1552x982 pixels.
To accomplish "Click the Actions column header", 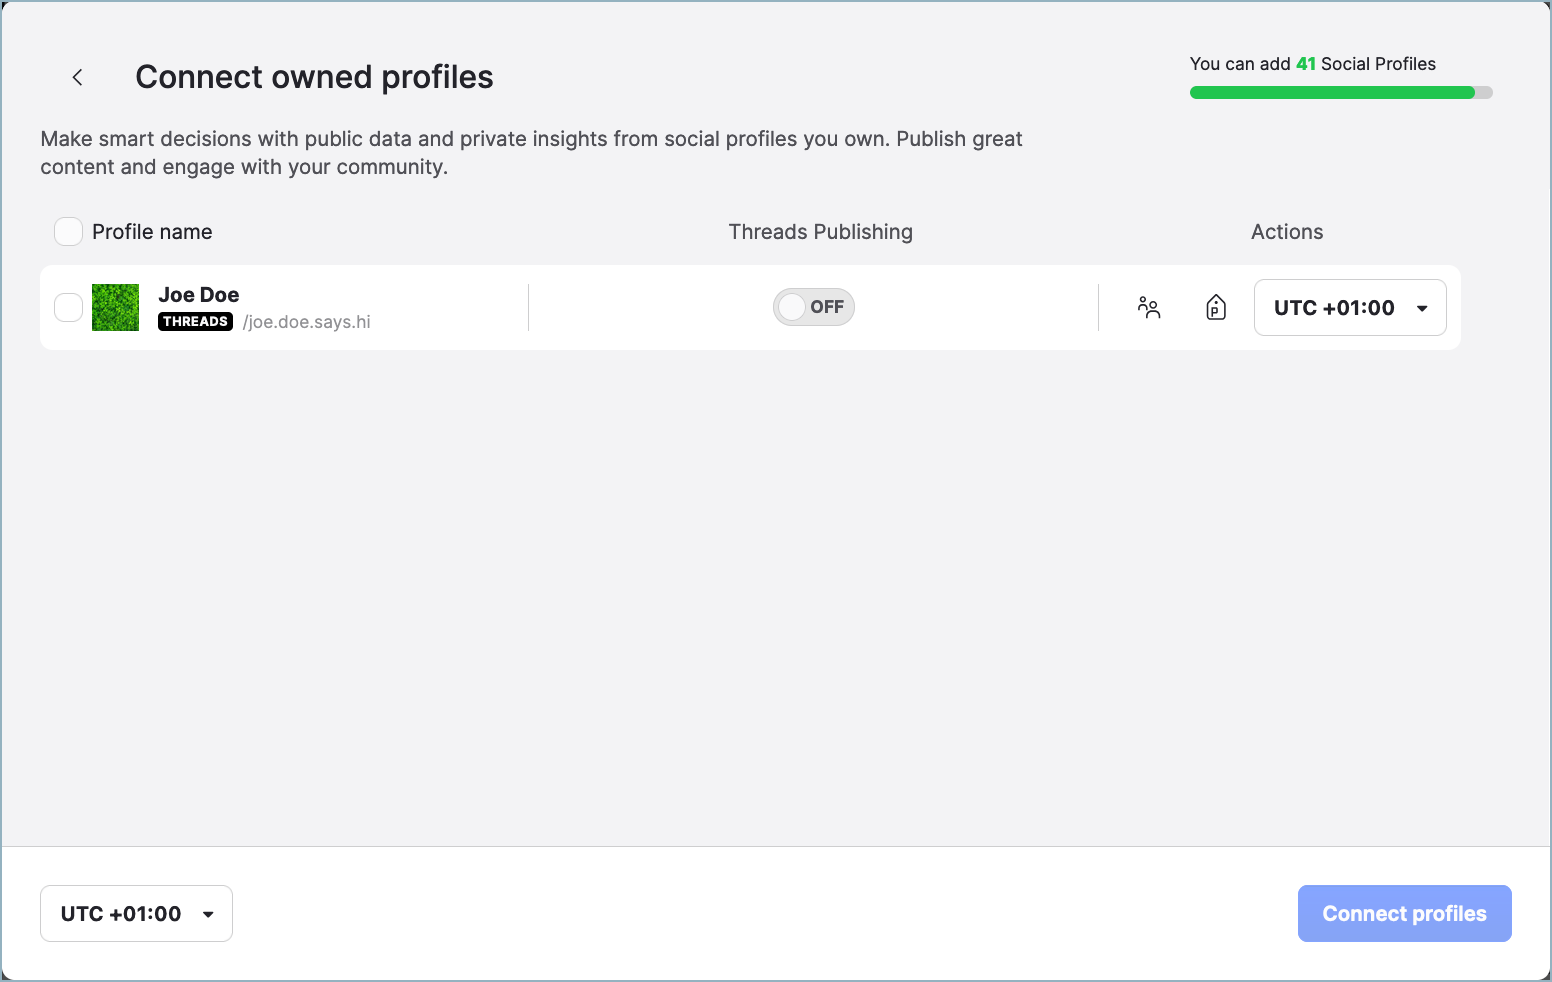I will click(x=1286, y=231).
